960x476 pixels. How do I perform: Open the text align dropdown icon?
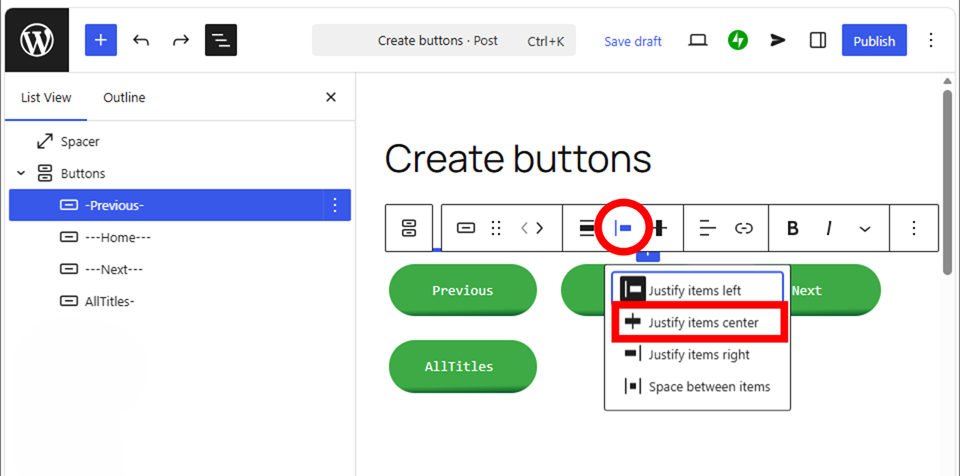point(708,228)
